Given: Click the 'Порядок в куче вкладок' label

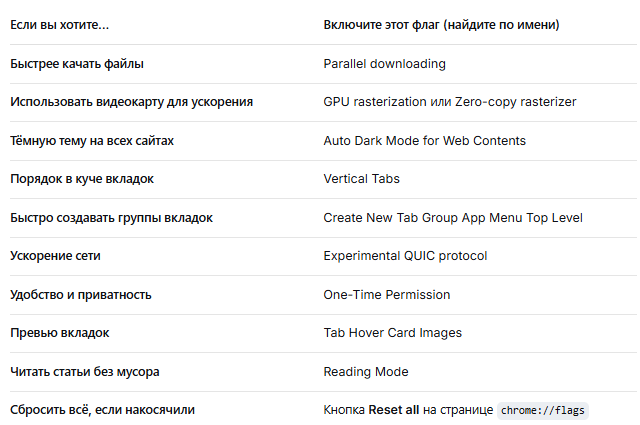Looking at the screenshot, I should pos(82,179).
